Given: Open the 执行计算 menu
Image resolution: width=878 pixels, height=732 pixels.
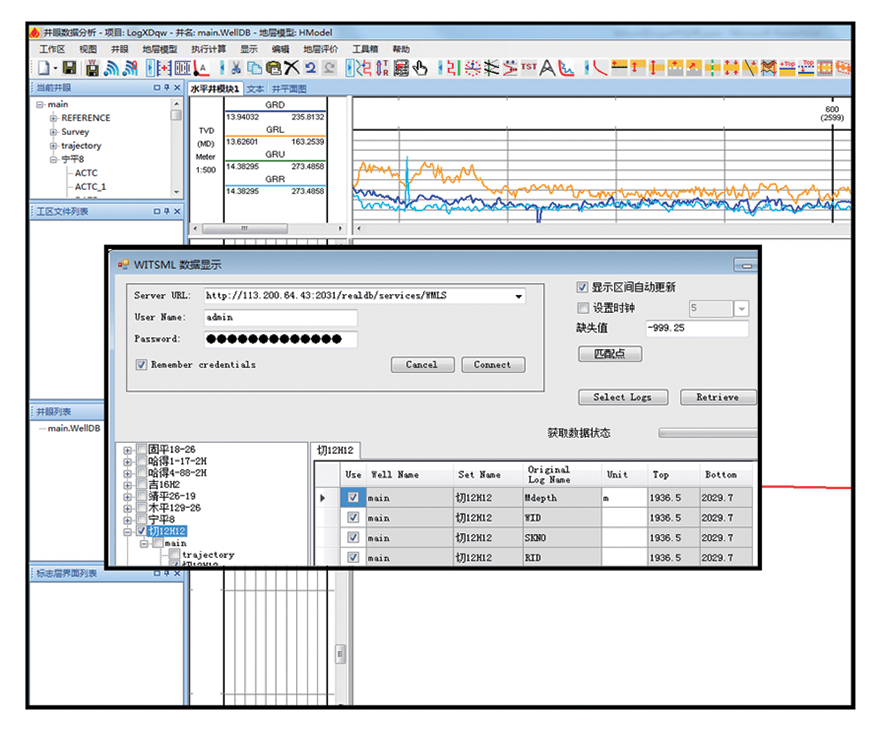Looking at the screenshot, I should [208, 49].
